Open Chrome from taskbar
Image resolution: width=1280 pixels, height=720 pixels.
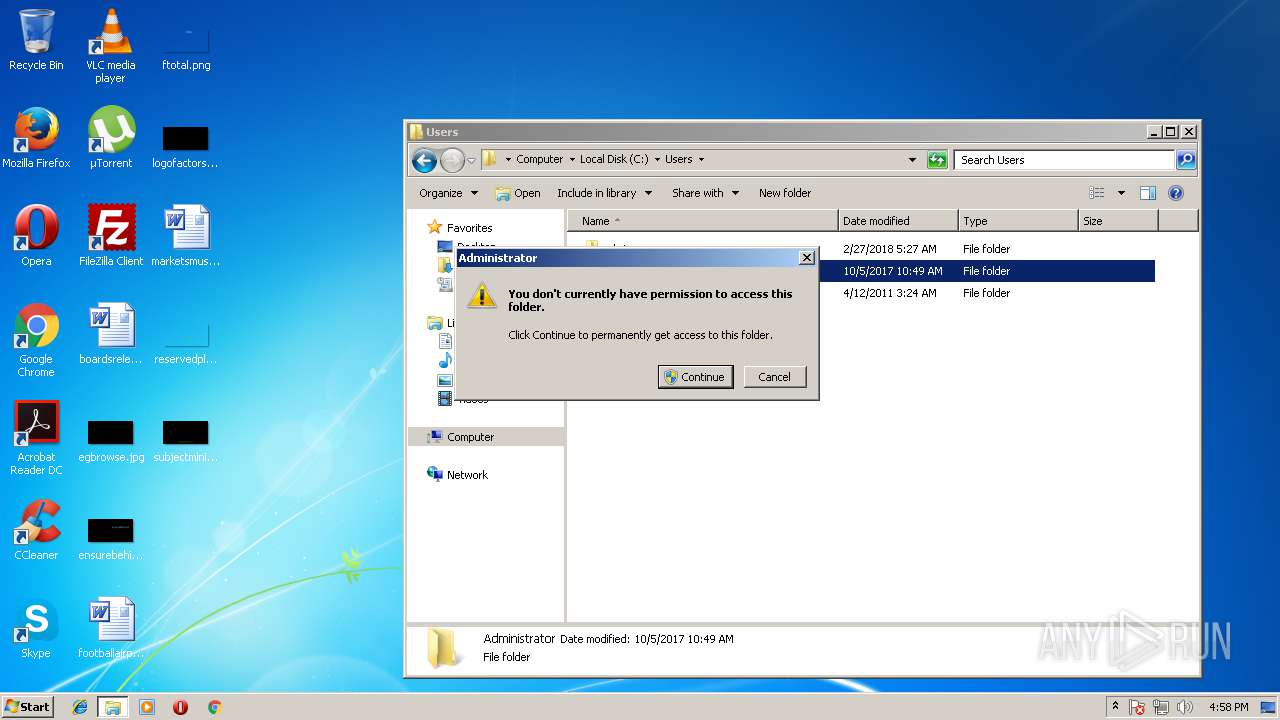point(214,707)
